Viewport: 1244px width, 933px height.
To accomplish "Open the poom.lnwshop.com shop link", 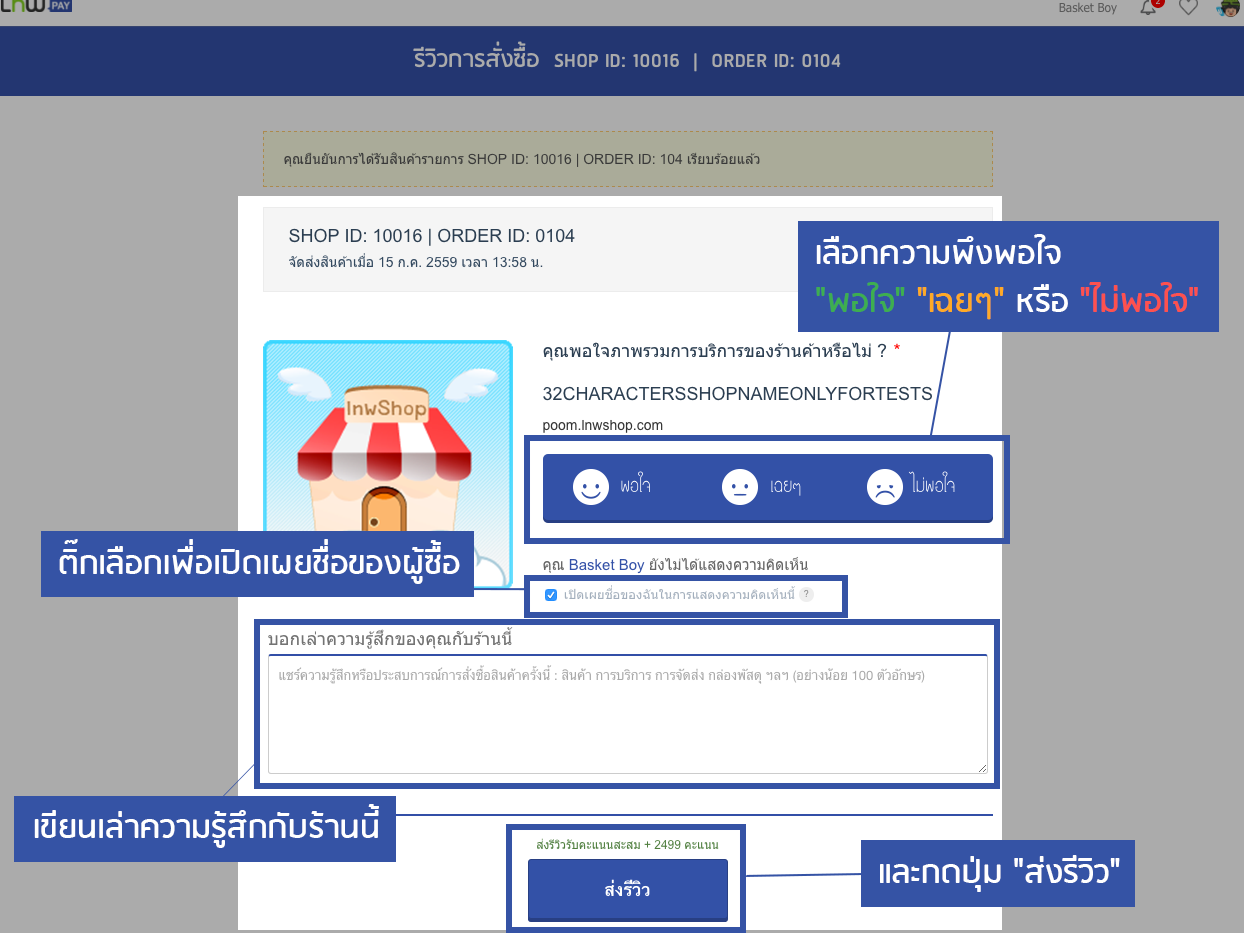I will [602, 425].
